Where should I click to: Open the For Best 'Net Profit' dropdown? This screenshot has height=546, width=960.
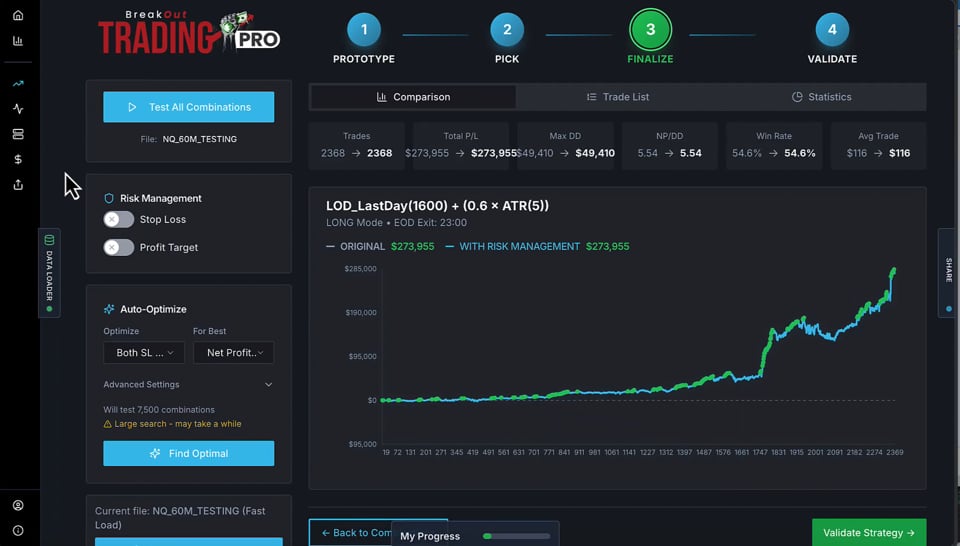tap(233, 353)
